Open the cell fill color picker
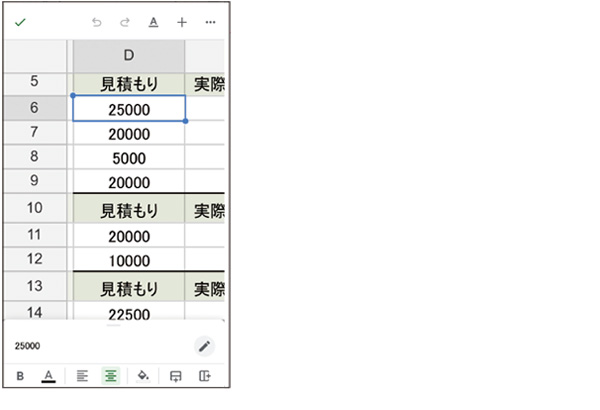Viewport: 600px width, 410px height. (143, 376)
